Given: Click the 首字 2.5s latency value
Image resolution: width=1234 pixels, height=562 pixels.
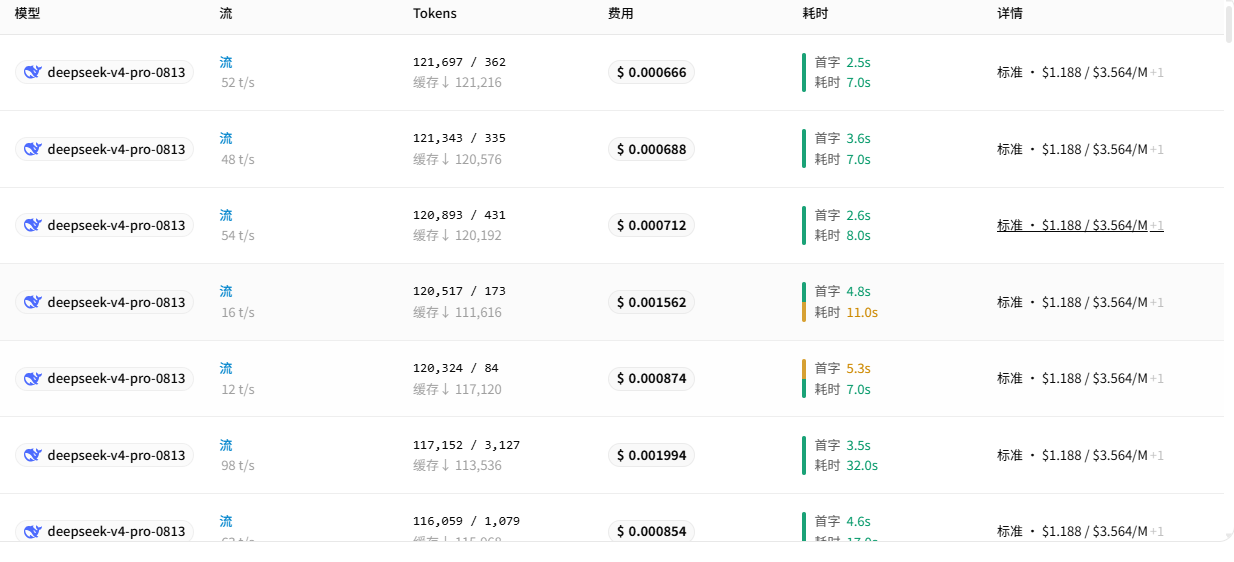Looking at the screenshot, I should coord(842,62).
